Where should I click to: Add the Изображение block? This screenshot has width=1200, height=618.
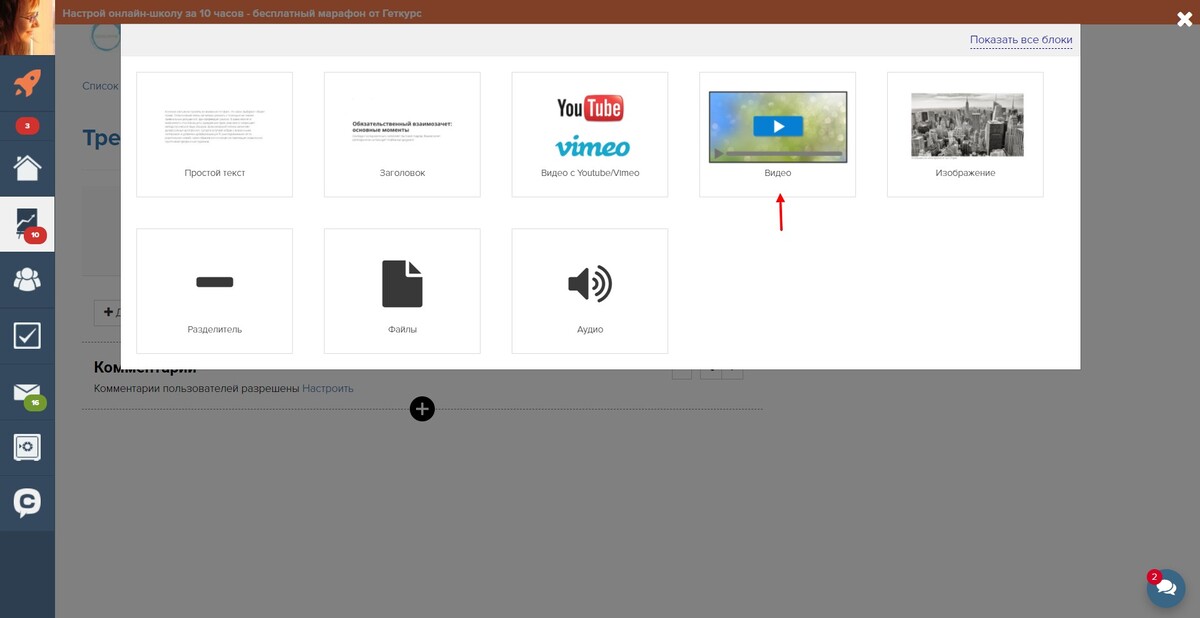tap(965, 134)
